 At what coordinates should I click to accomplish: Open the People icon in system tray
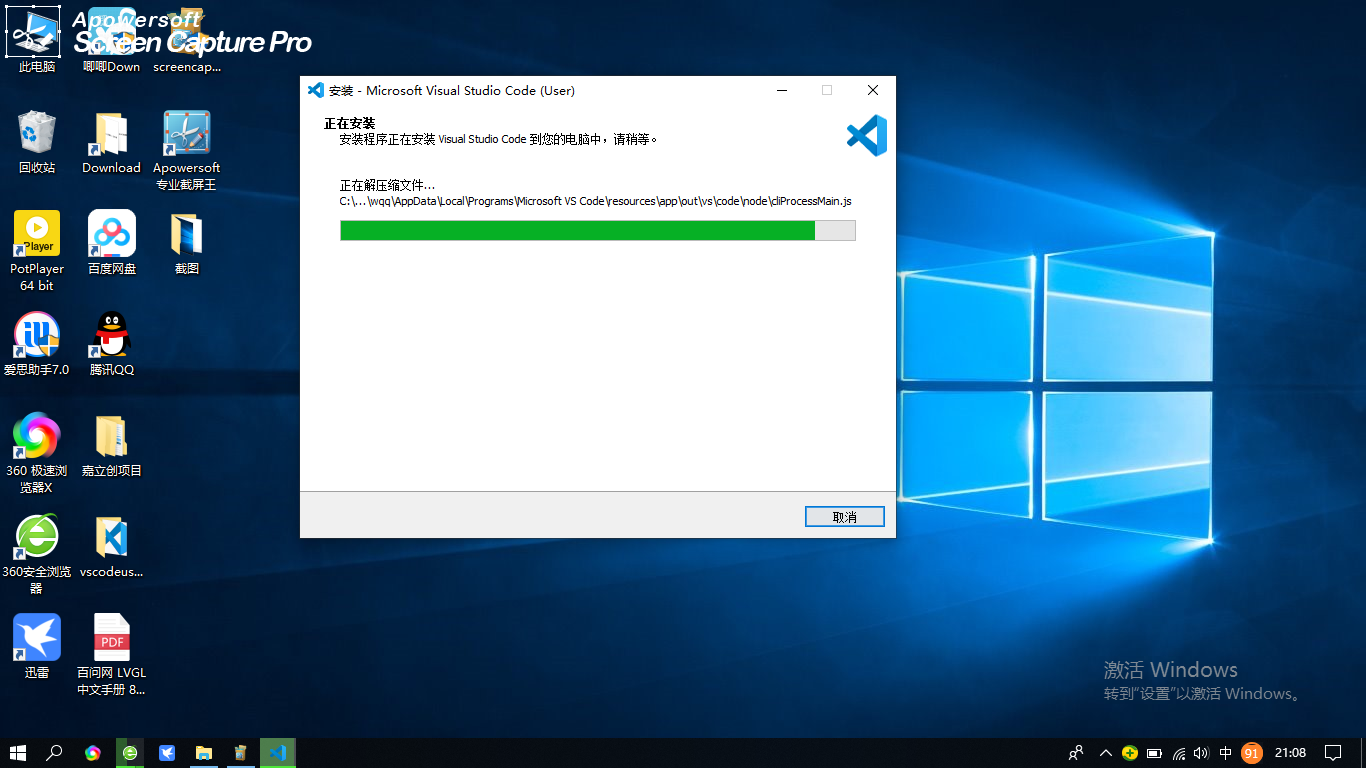pyautogui.click(x=1076, y=753)
